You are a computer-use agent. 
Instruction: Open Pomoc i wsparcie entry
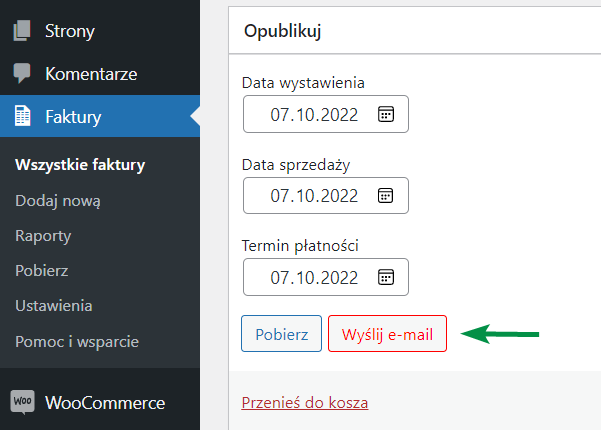point(77,341)
